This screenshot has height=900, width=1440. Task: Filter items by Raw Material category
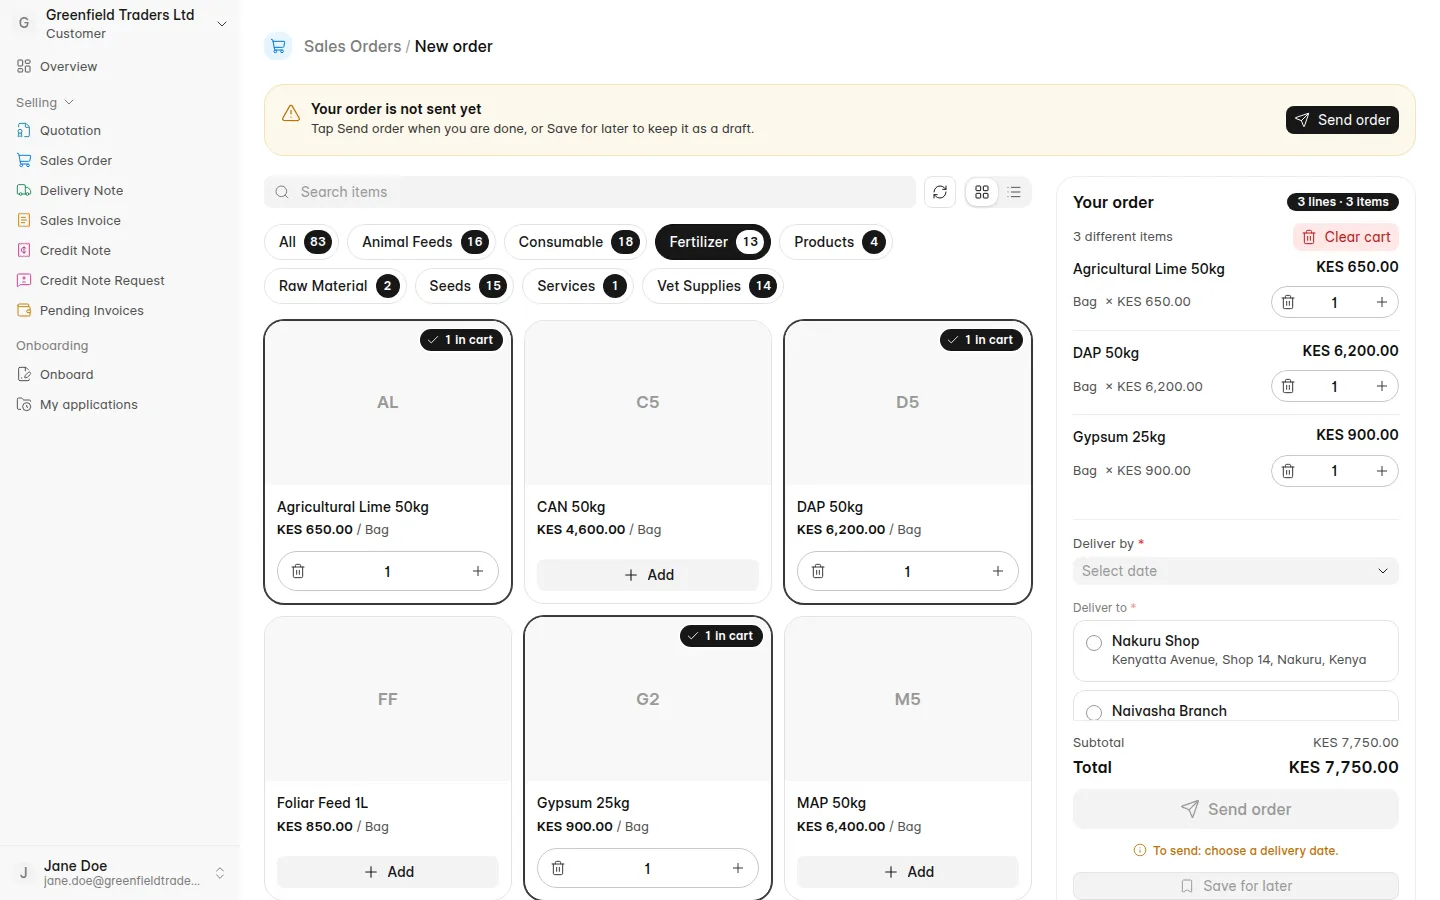[336, 286]
